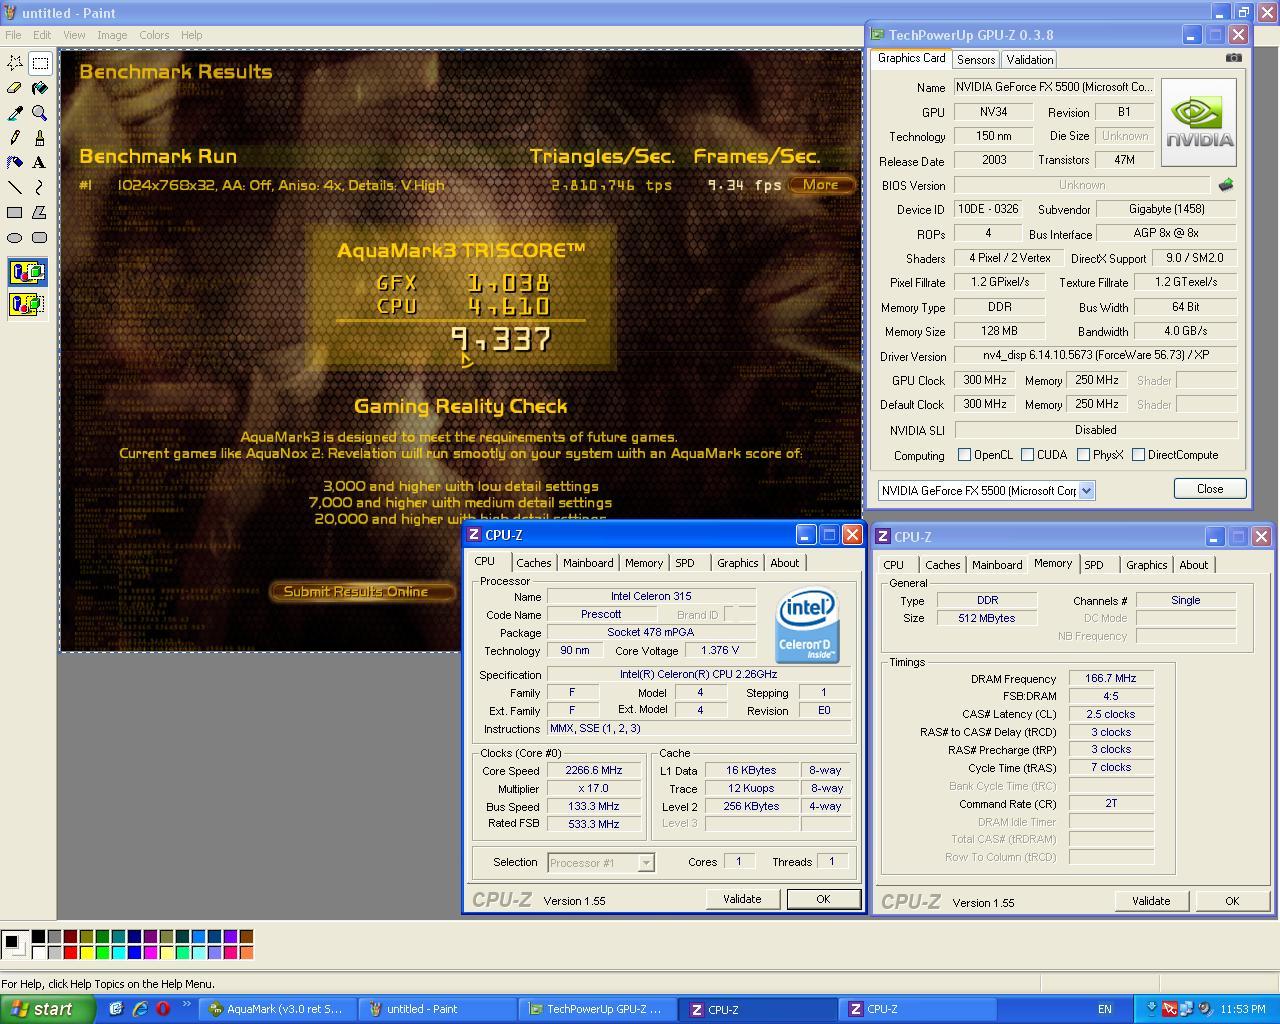Click Validate in the left CPU-Z window
Screen dimensions: 1280x1024
tap(742, 899)
